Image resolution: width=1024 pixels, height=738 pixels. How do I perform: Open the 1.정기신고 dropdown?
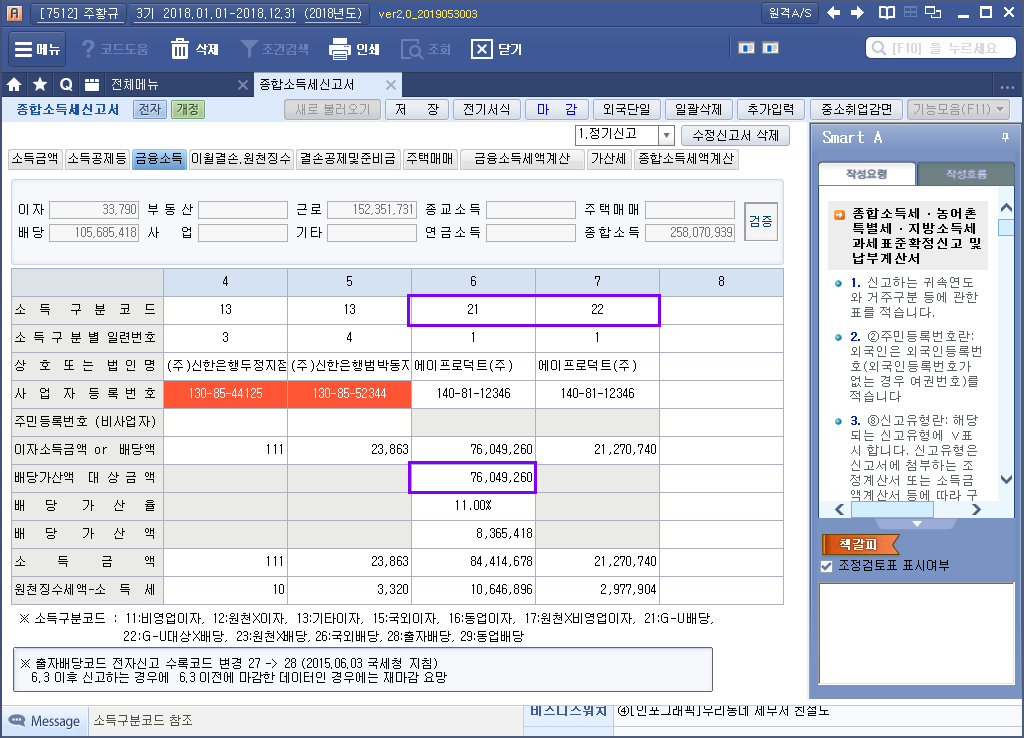(666, 135)
